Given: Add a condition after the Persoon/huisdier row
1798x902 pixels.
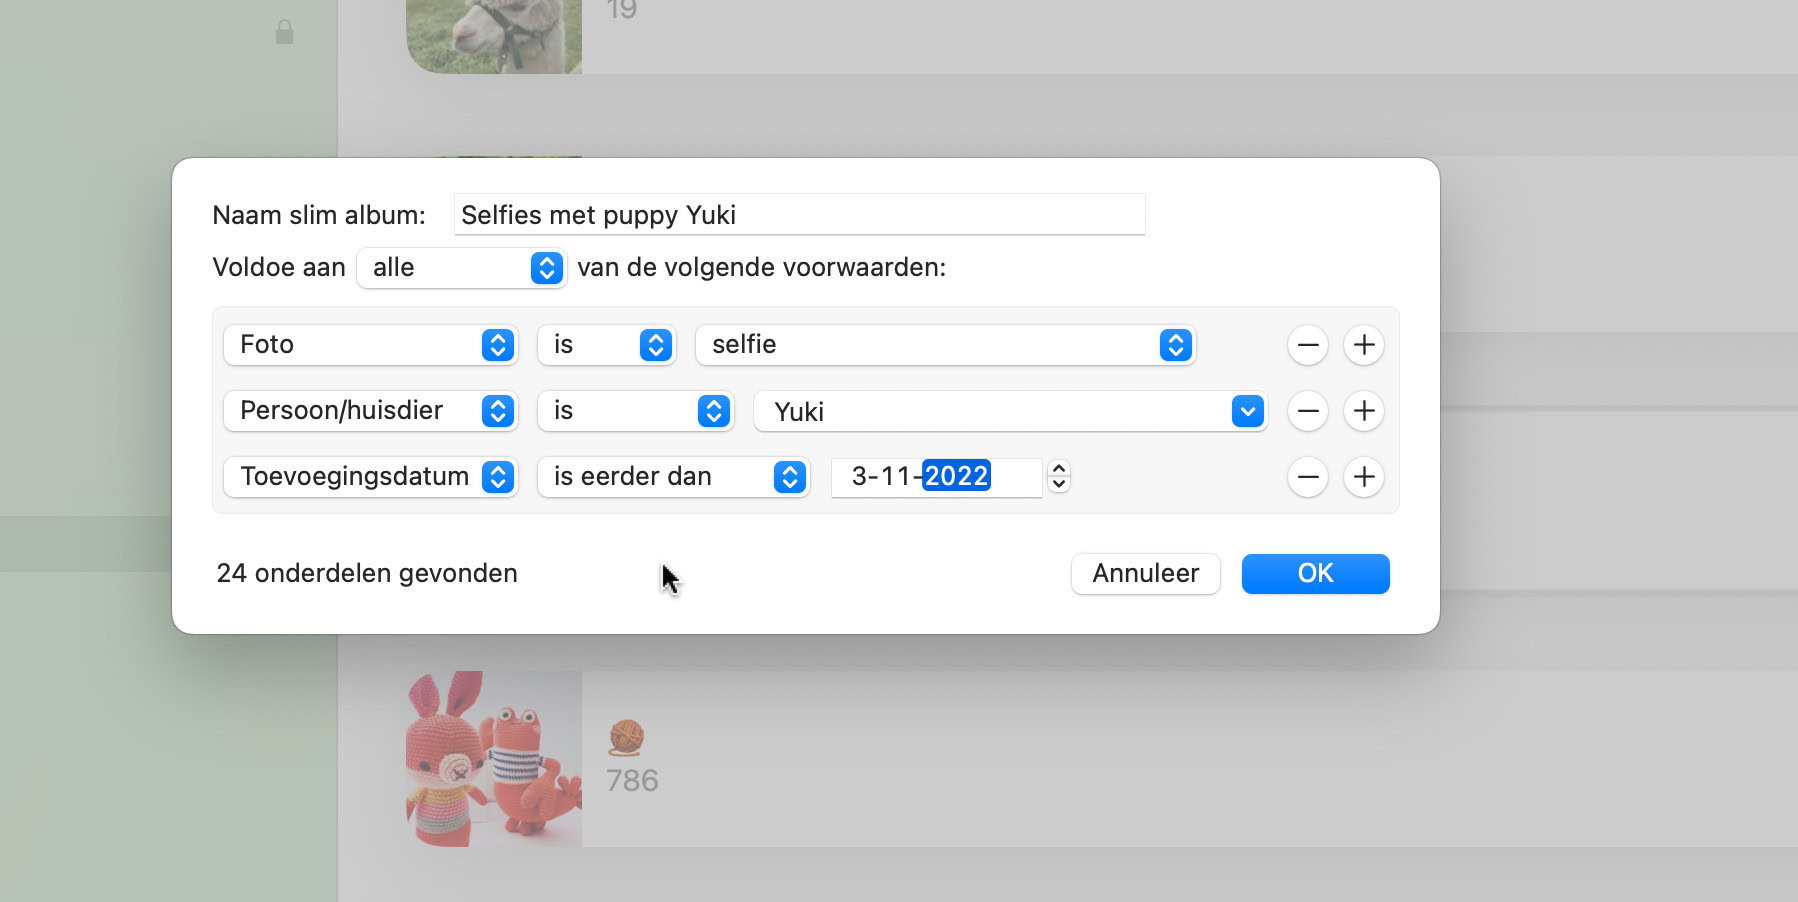Looking at the screenshot, I should [x=1364, y=411].
